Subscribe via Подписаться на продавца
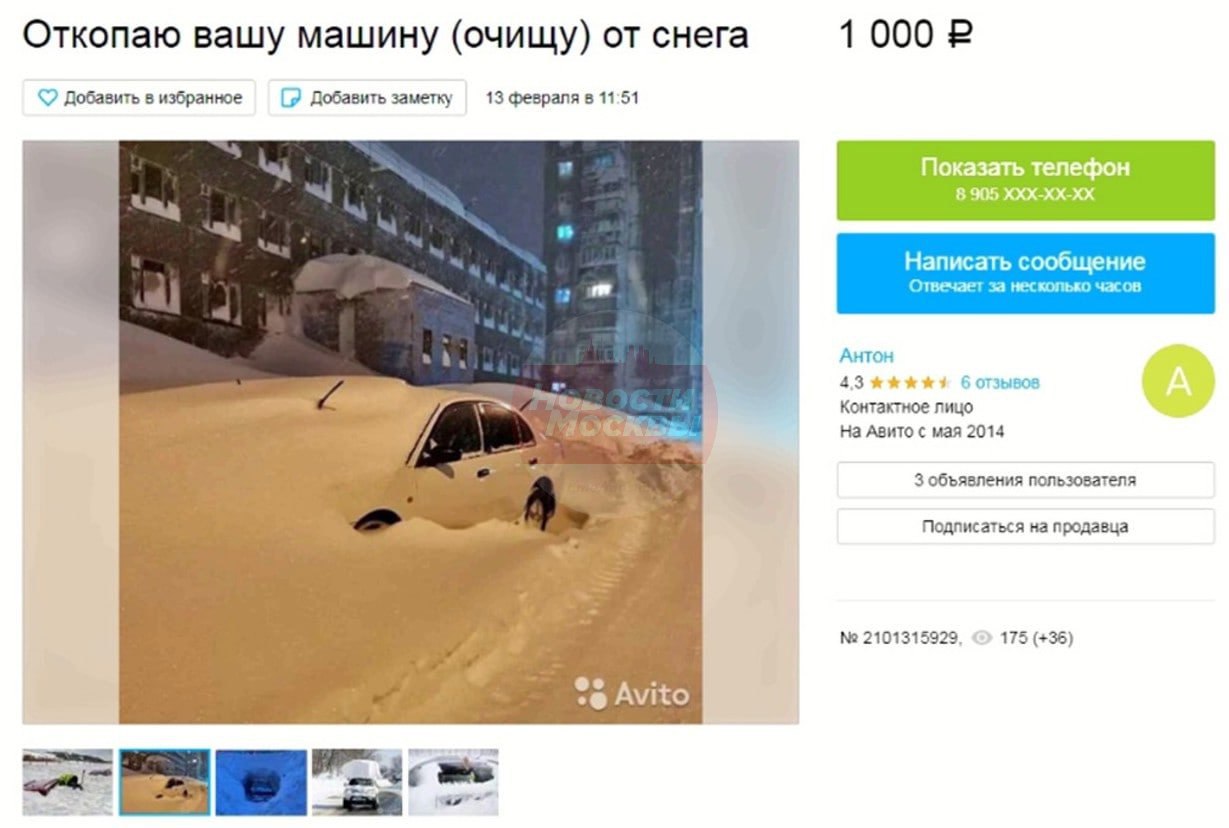The height and width of the screenshot is (828, 1229). [1025, 526]
